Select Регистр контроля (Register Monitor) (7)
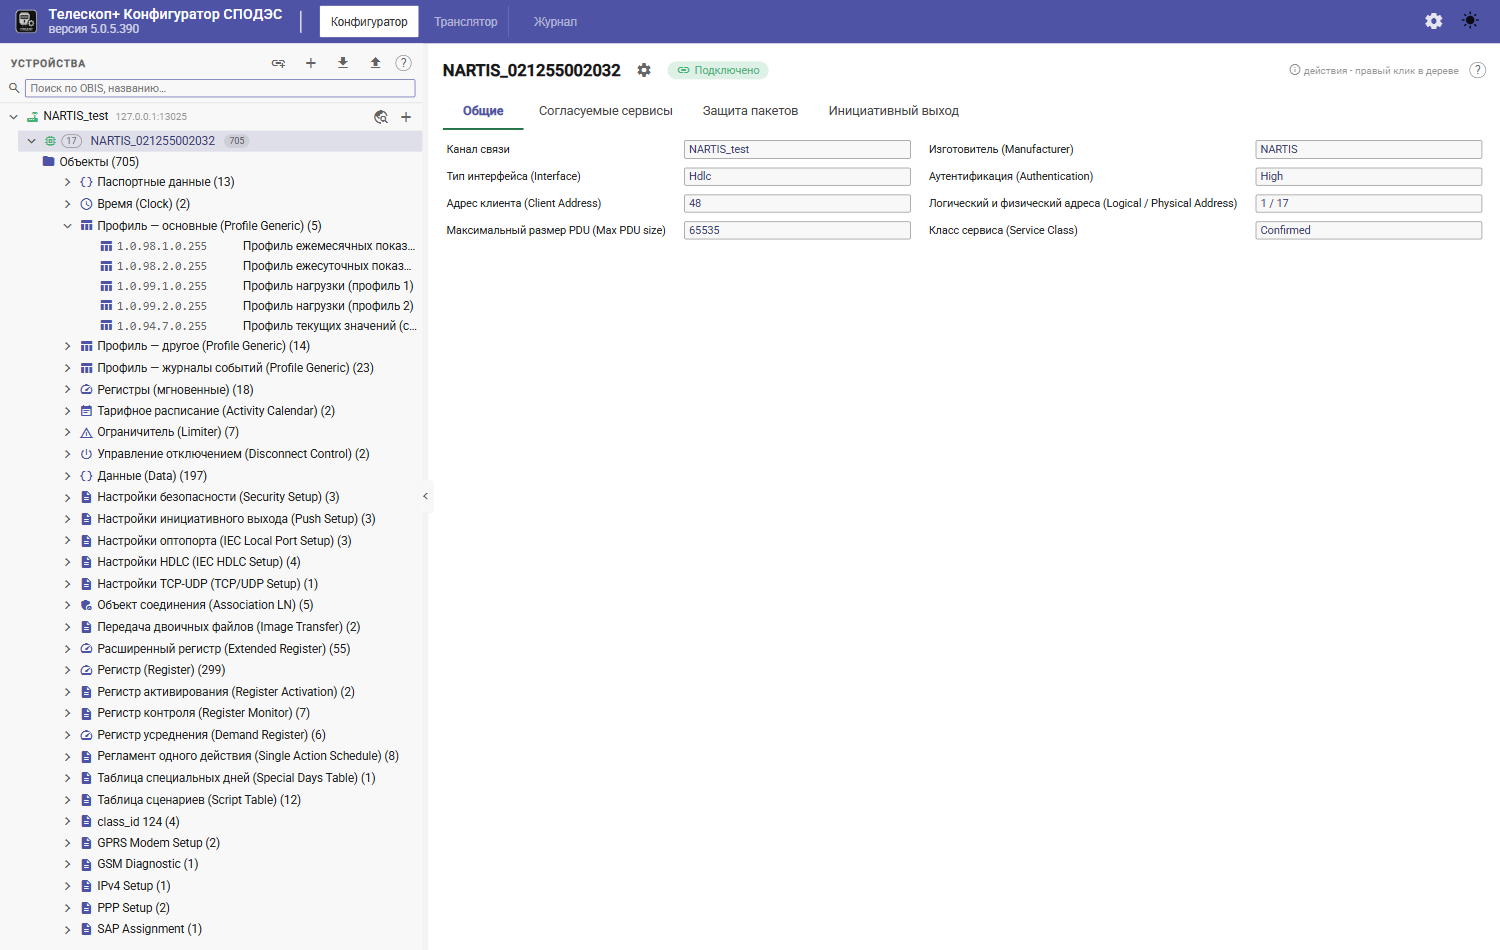 point(204,713)
